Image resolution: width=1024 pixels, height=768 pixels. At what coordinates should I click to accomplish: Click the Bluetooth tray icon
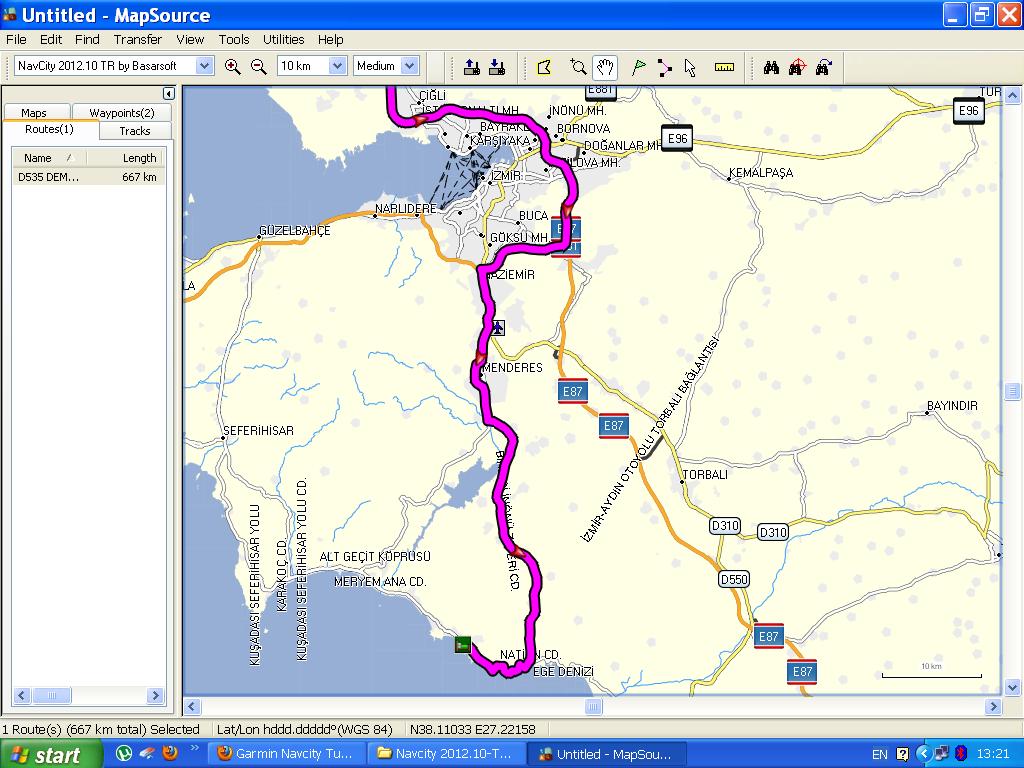[960, 754]
